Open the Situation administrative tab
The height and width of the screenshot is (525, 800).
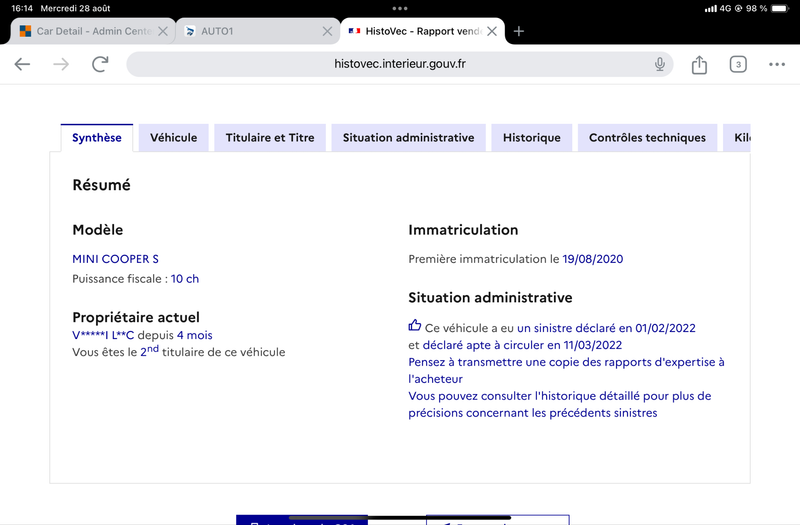408,138
